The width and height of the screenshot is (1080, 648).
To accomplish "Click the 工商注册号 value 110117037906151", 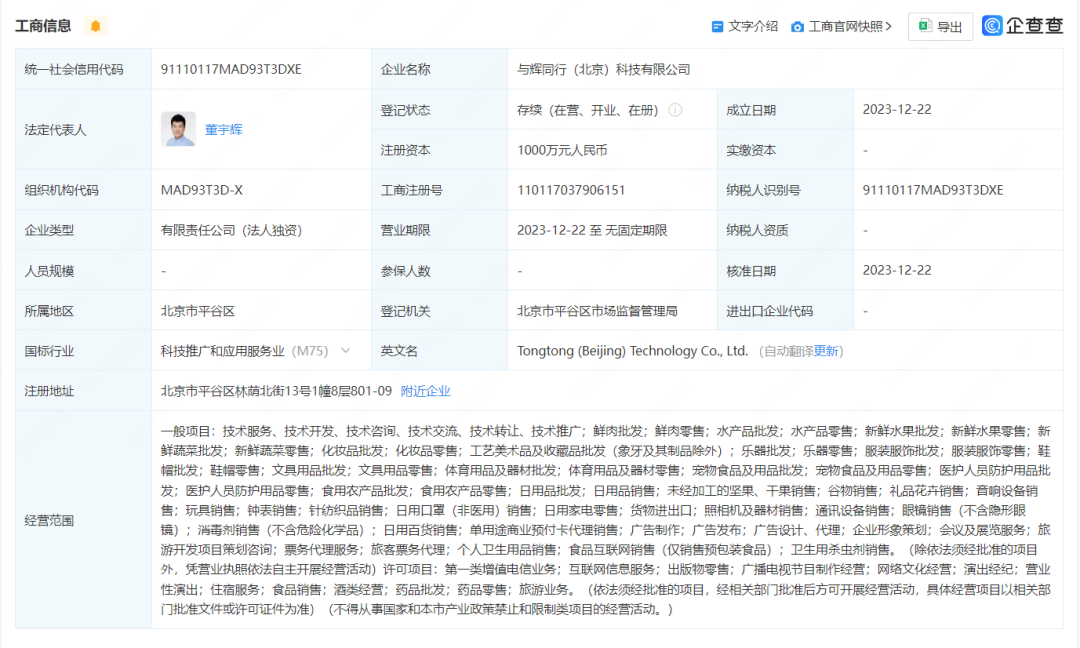I will 571,190.
